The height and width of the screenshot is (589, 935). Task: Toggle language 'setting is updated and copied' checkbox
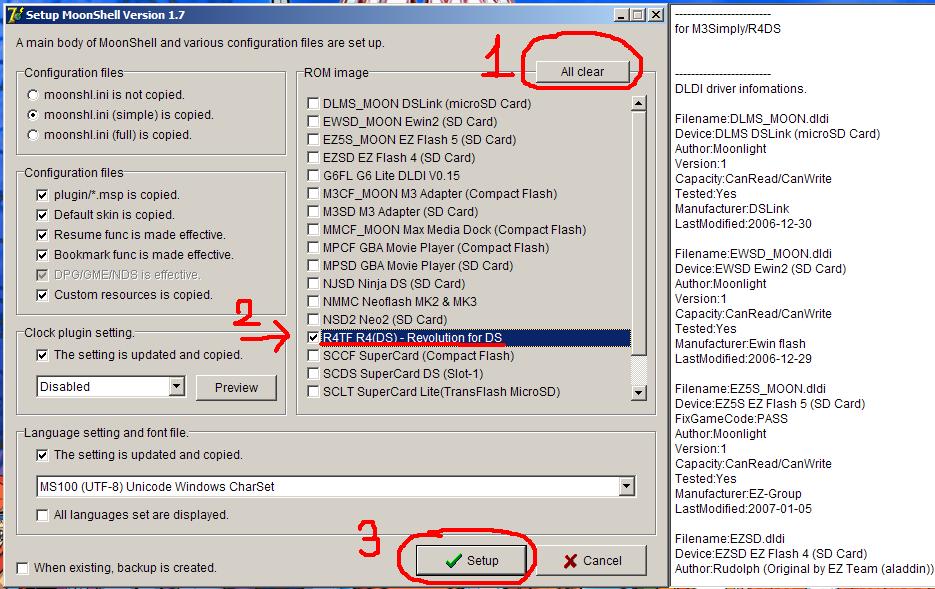pyautogui.click(x=42, y=455)
